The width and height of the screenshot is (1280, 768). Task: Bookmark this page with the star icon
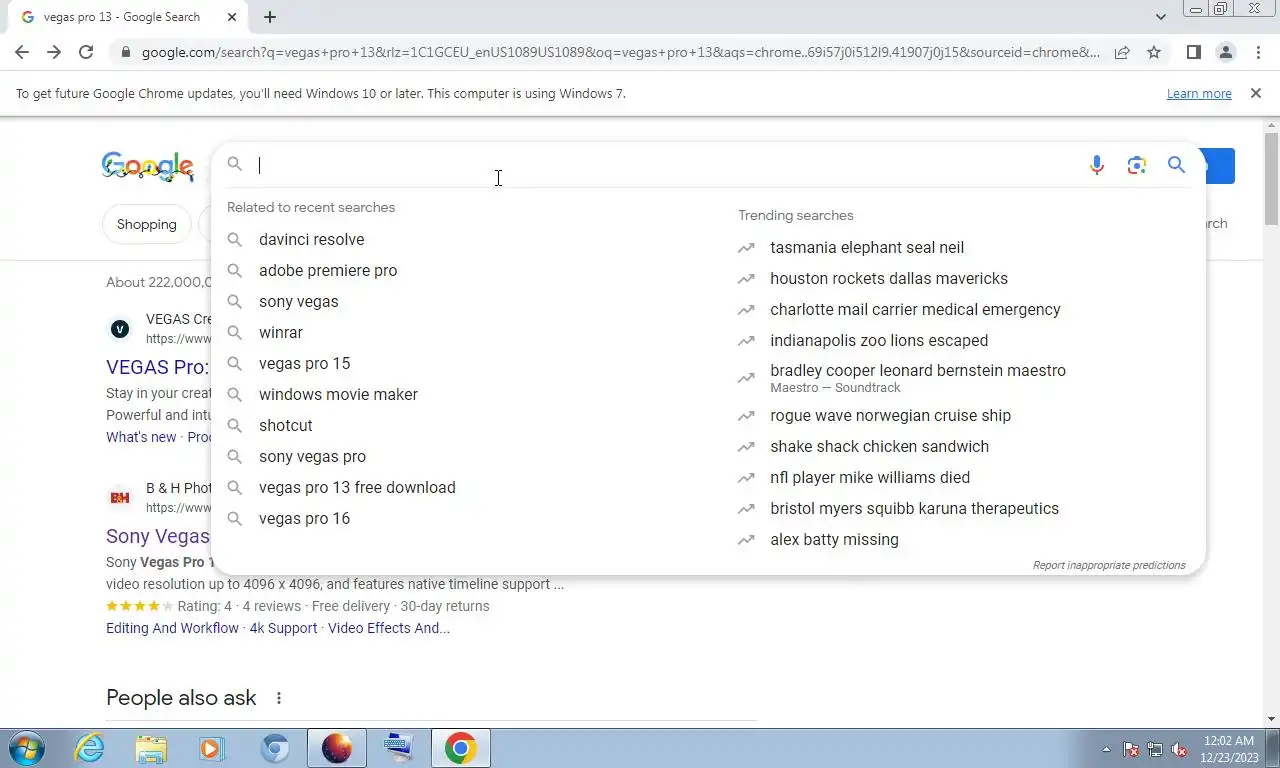(1154, 52)
